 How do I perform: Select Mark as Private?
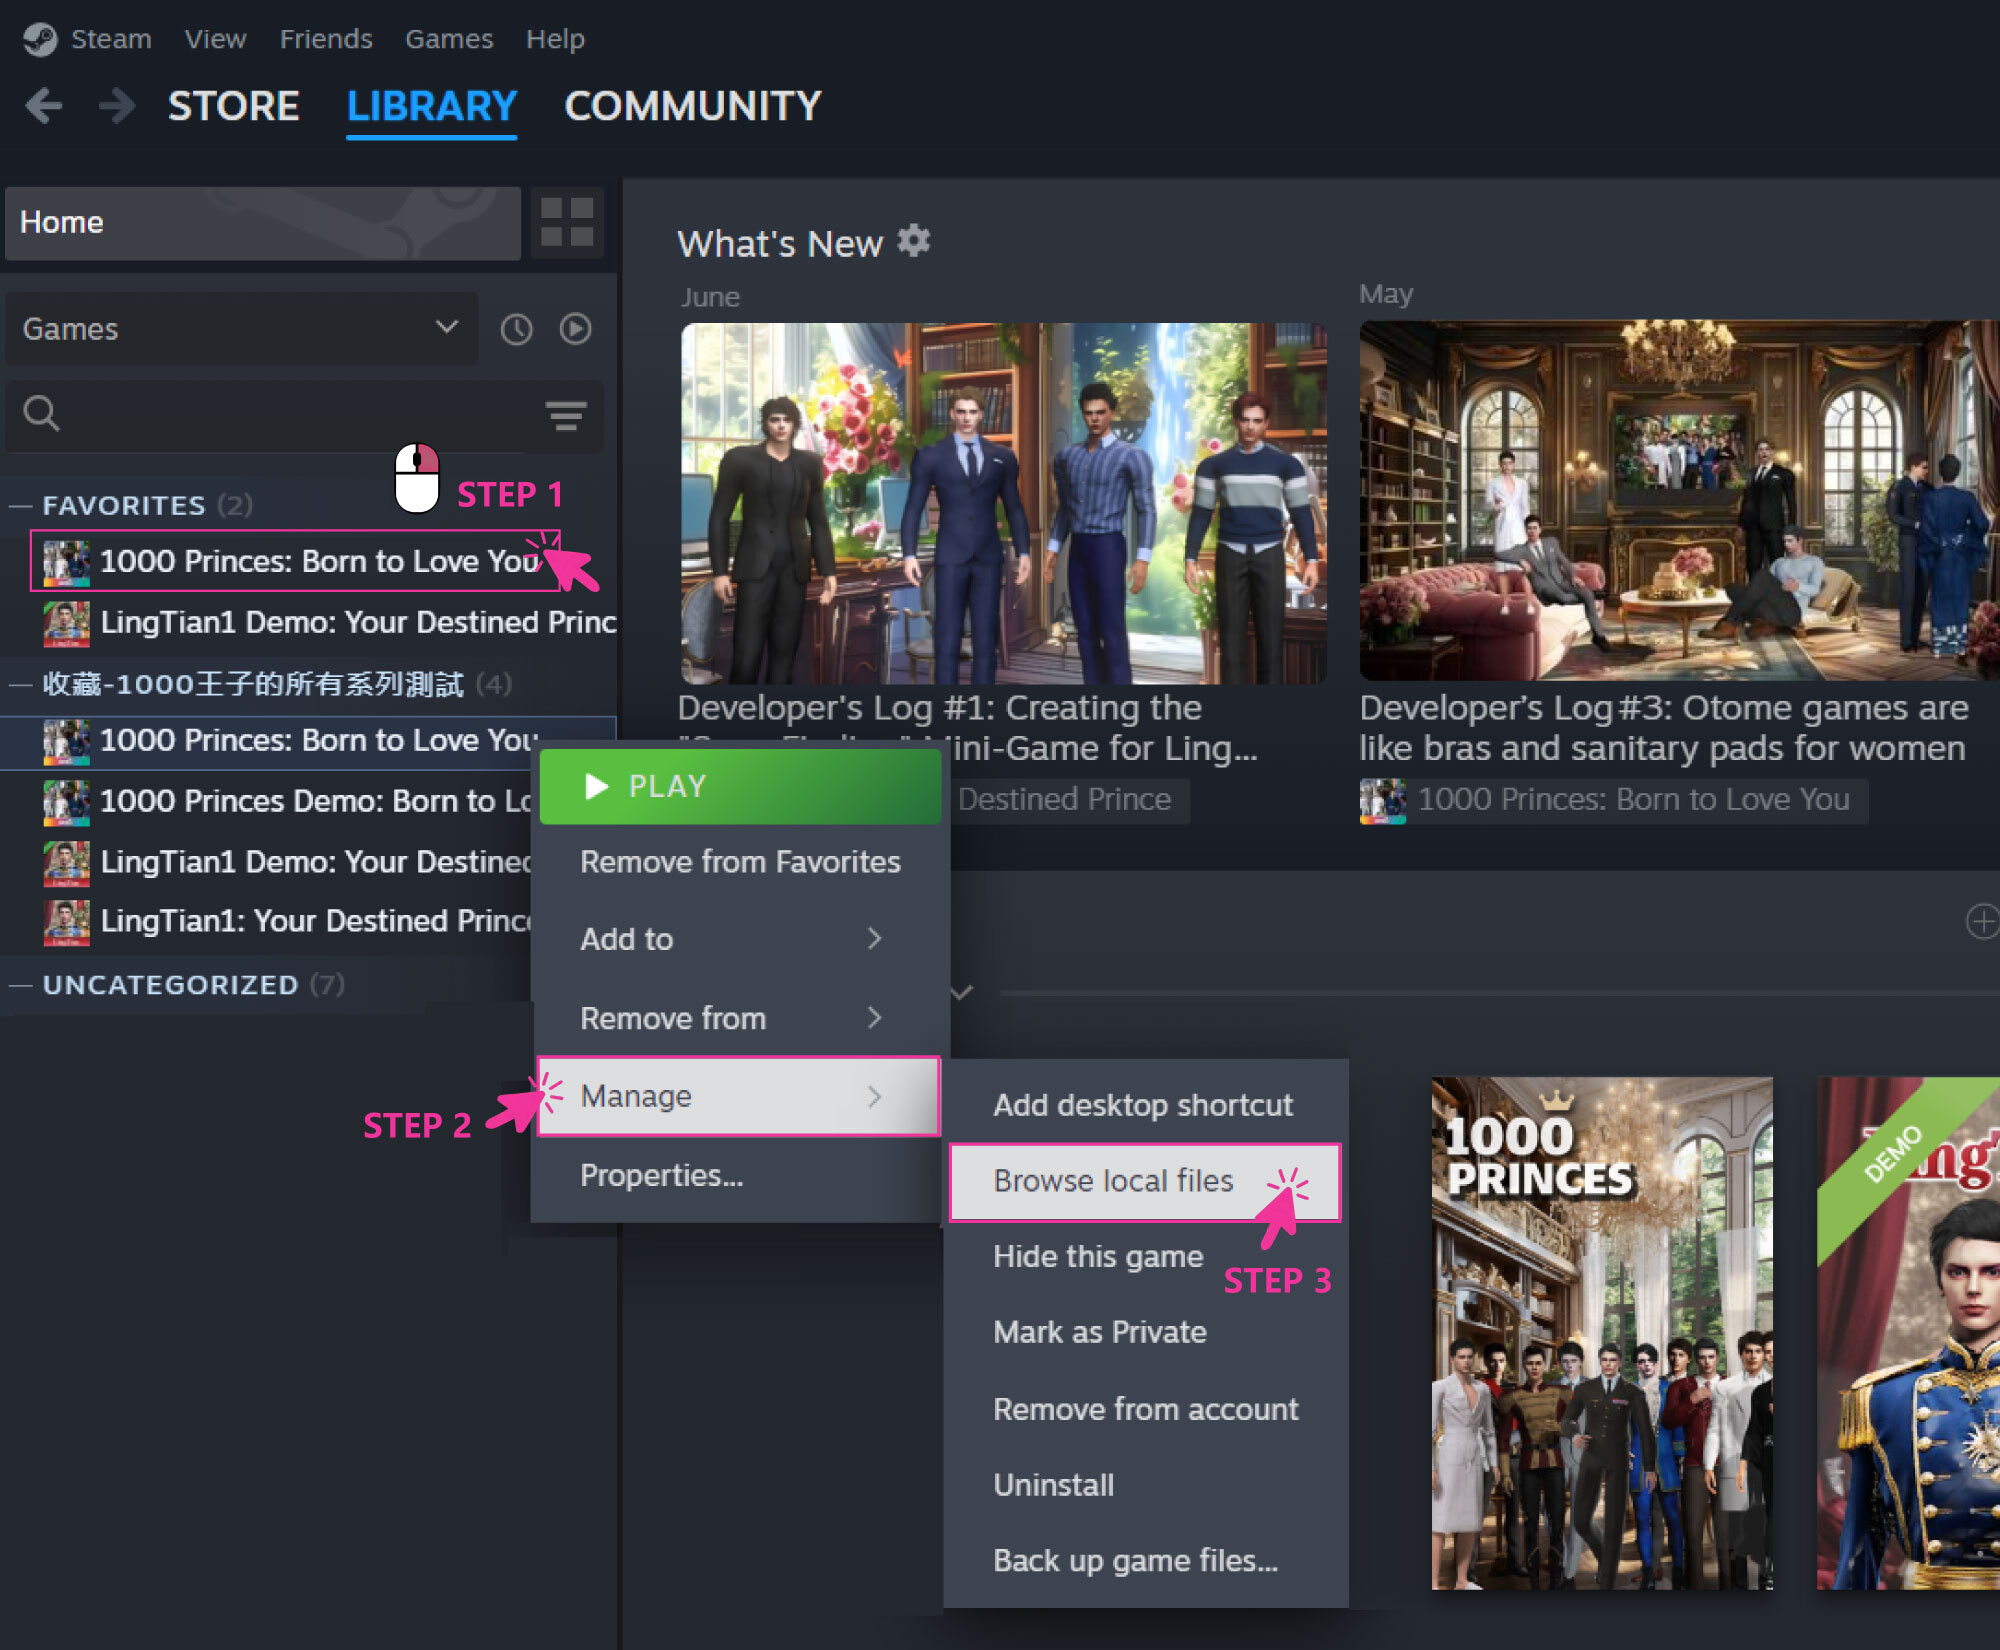(x=1146, y=1333)
